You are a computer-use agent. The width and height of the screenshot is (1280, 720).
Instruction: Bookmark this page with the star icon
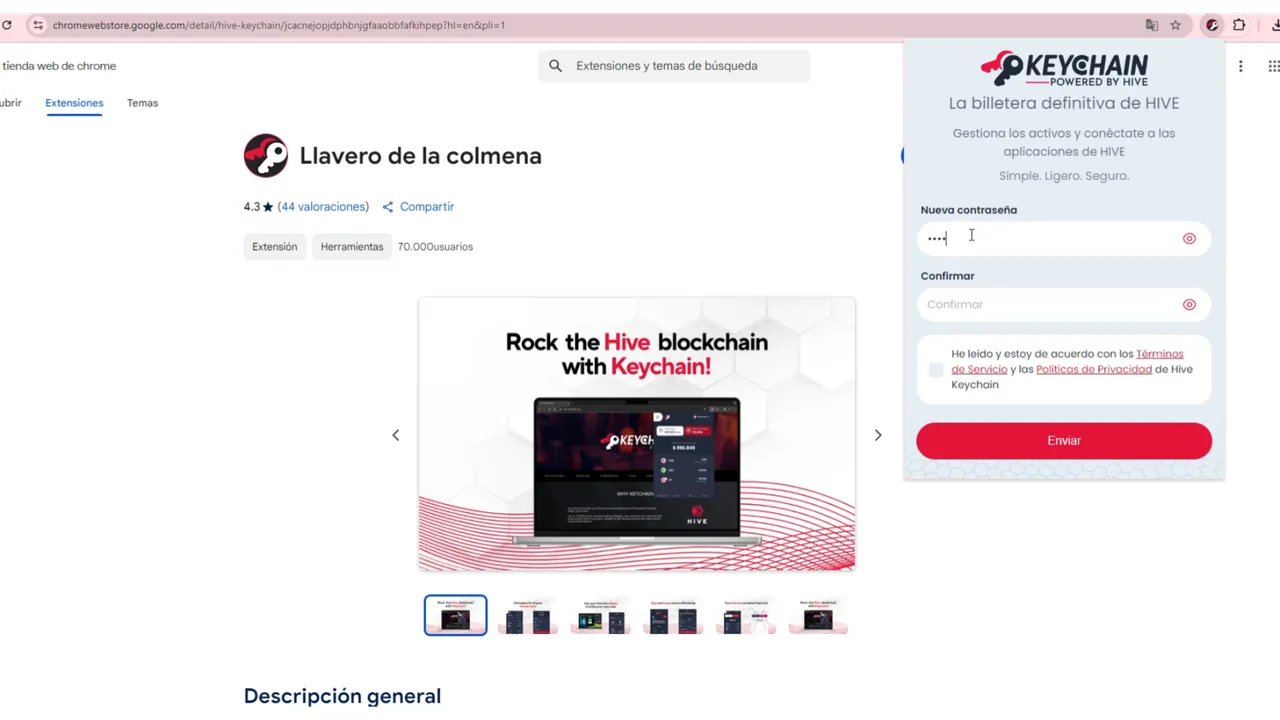[1176, 25]
